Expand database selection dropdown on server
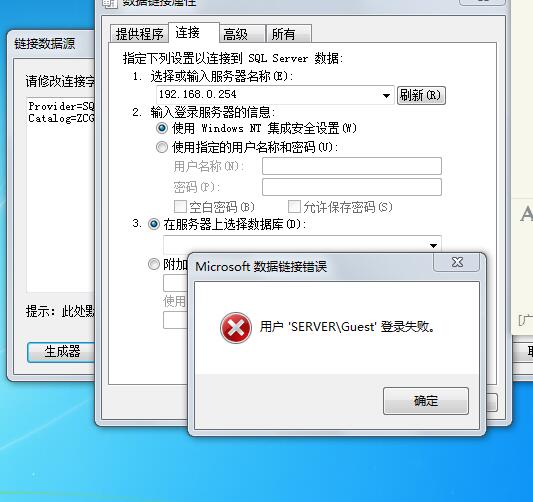Screen dimensions: 533x502 pos(433,245)
